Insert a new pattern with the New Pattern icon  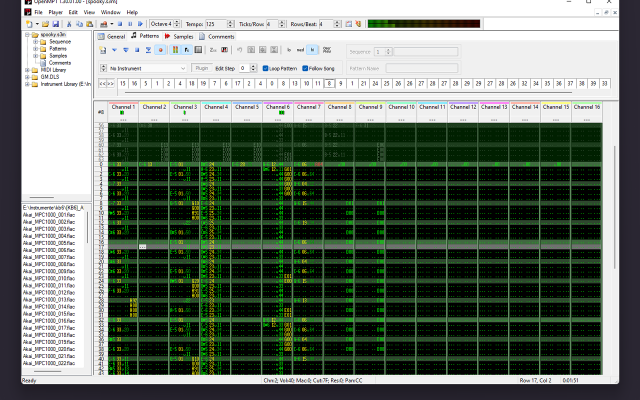tap(103, 50)
